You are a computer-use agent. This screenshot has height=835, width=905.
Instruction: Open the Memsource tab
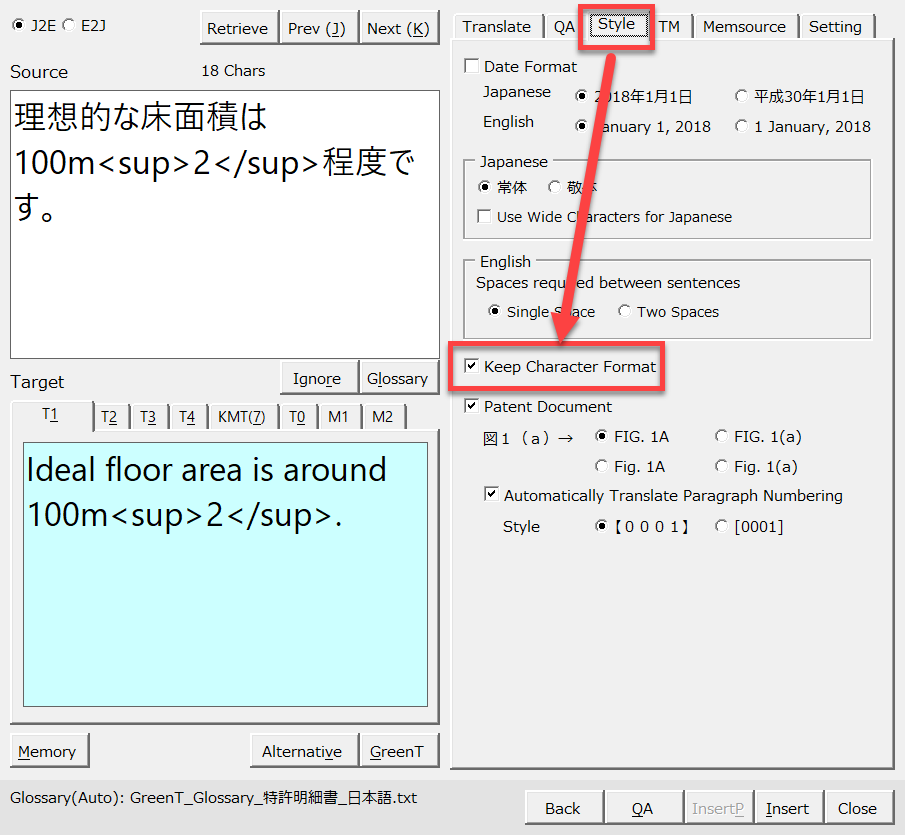point(744,27)
